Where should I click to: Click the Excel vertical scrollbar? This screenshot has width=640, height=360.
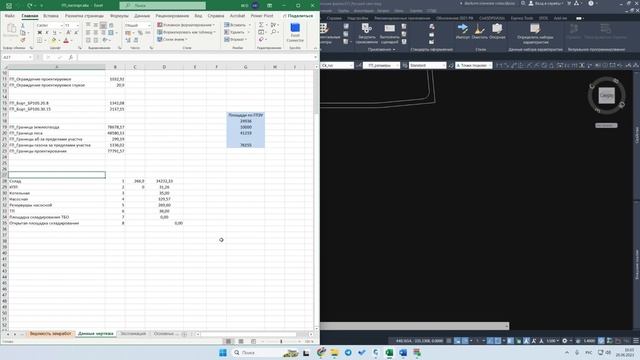tap(317, 199)
